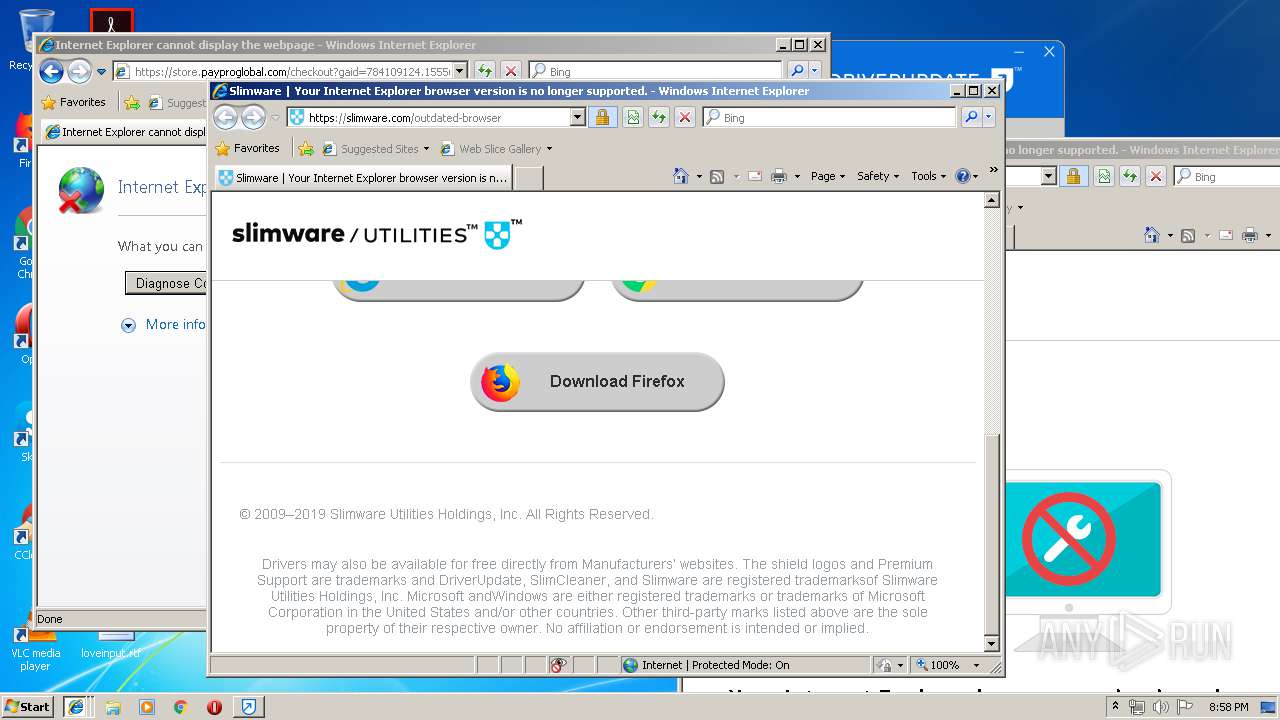This screenshot has width=1280, height=720.
Task: Click the vertical scrollbar thumb
Action: click(992, 533)
